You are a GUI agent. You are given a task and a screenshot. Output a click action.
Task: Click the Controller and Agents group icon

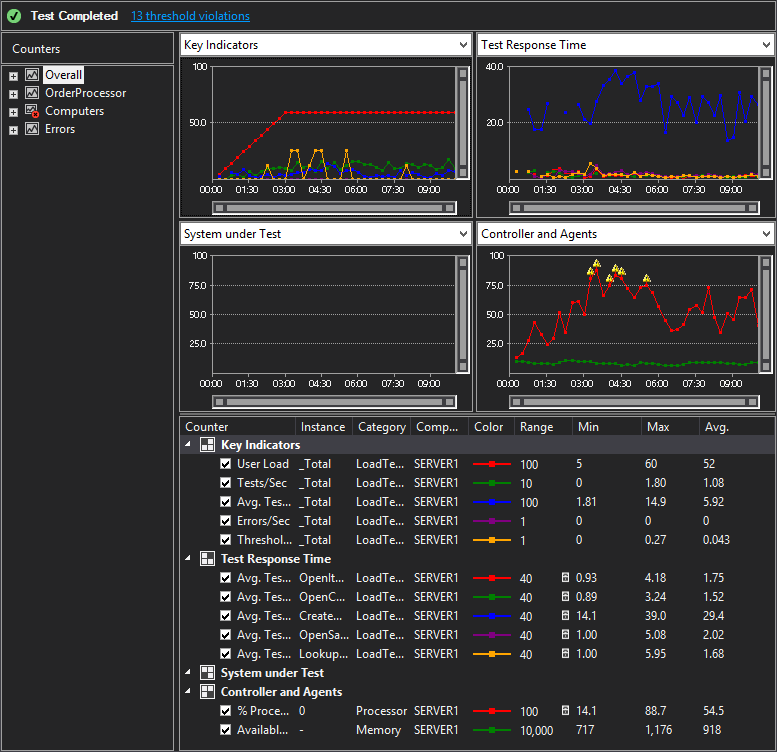click(207, 692)
